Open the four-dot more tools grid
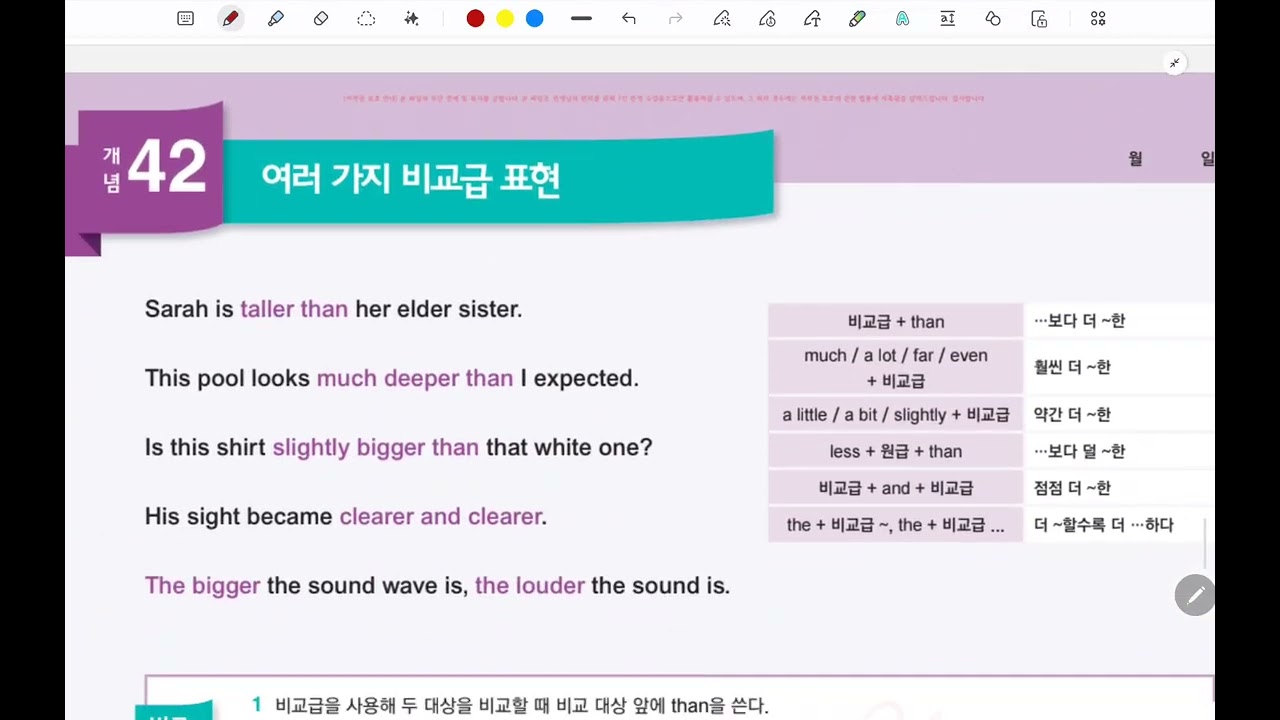 1098,18
